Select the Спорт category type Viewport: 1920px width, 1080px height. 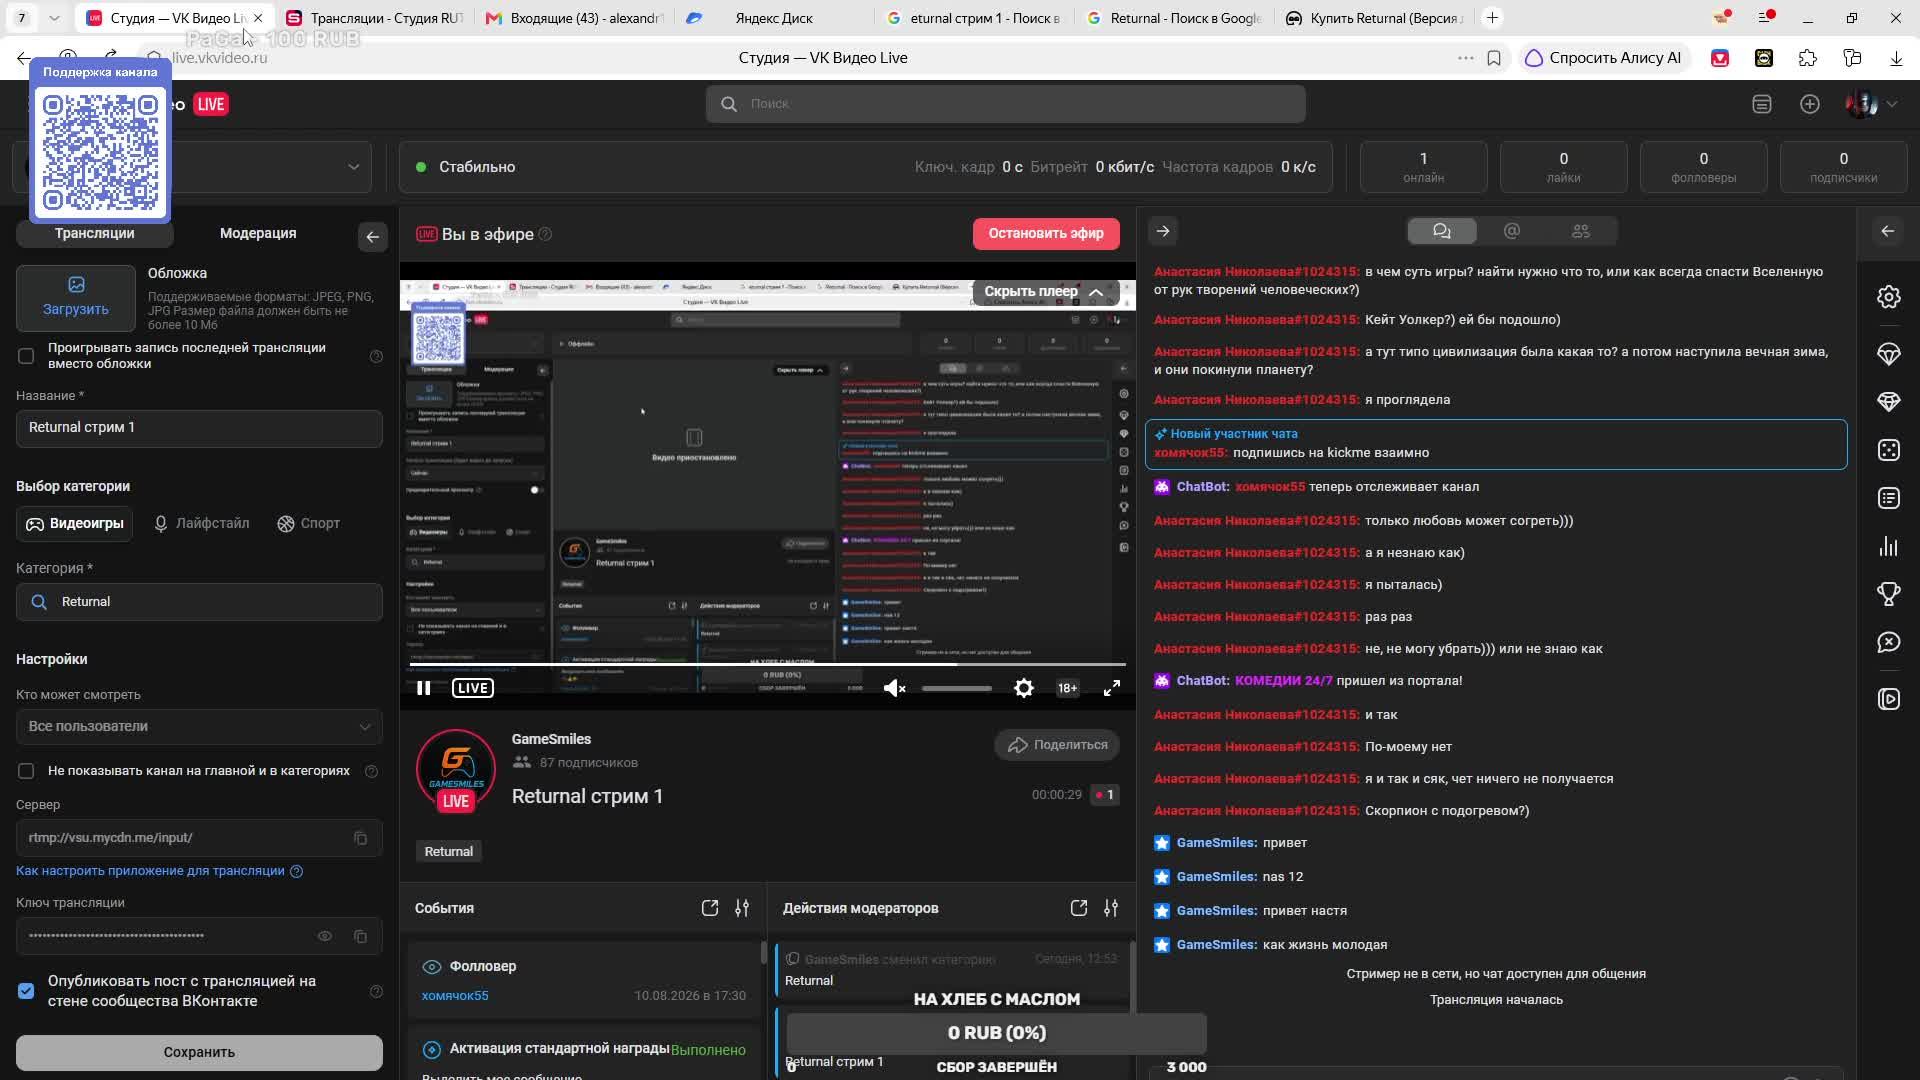pos(309,523)
